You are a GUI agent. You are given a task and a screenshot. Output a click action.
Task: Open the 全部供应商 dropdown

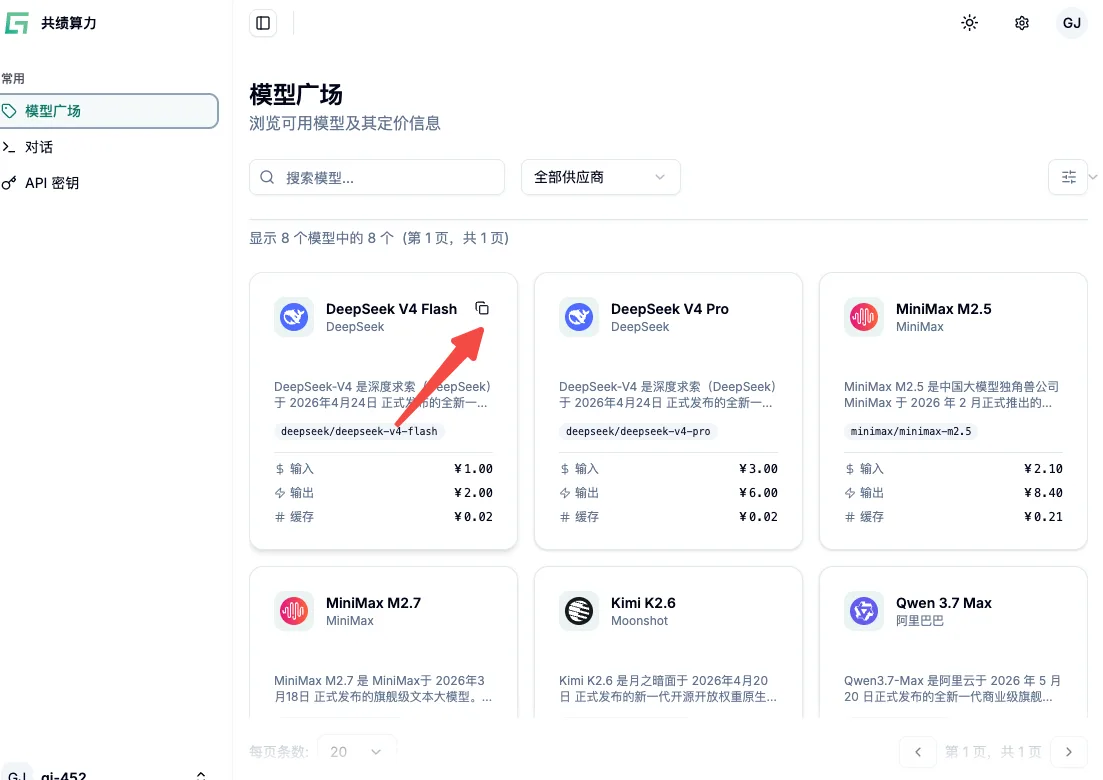pyautogui.click(x=600, y=177)
